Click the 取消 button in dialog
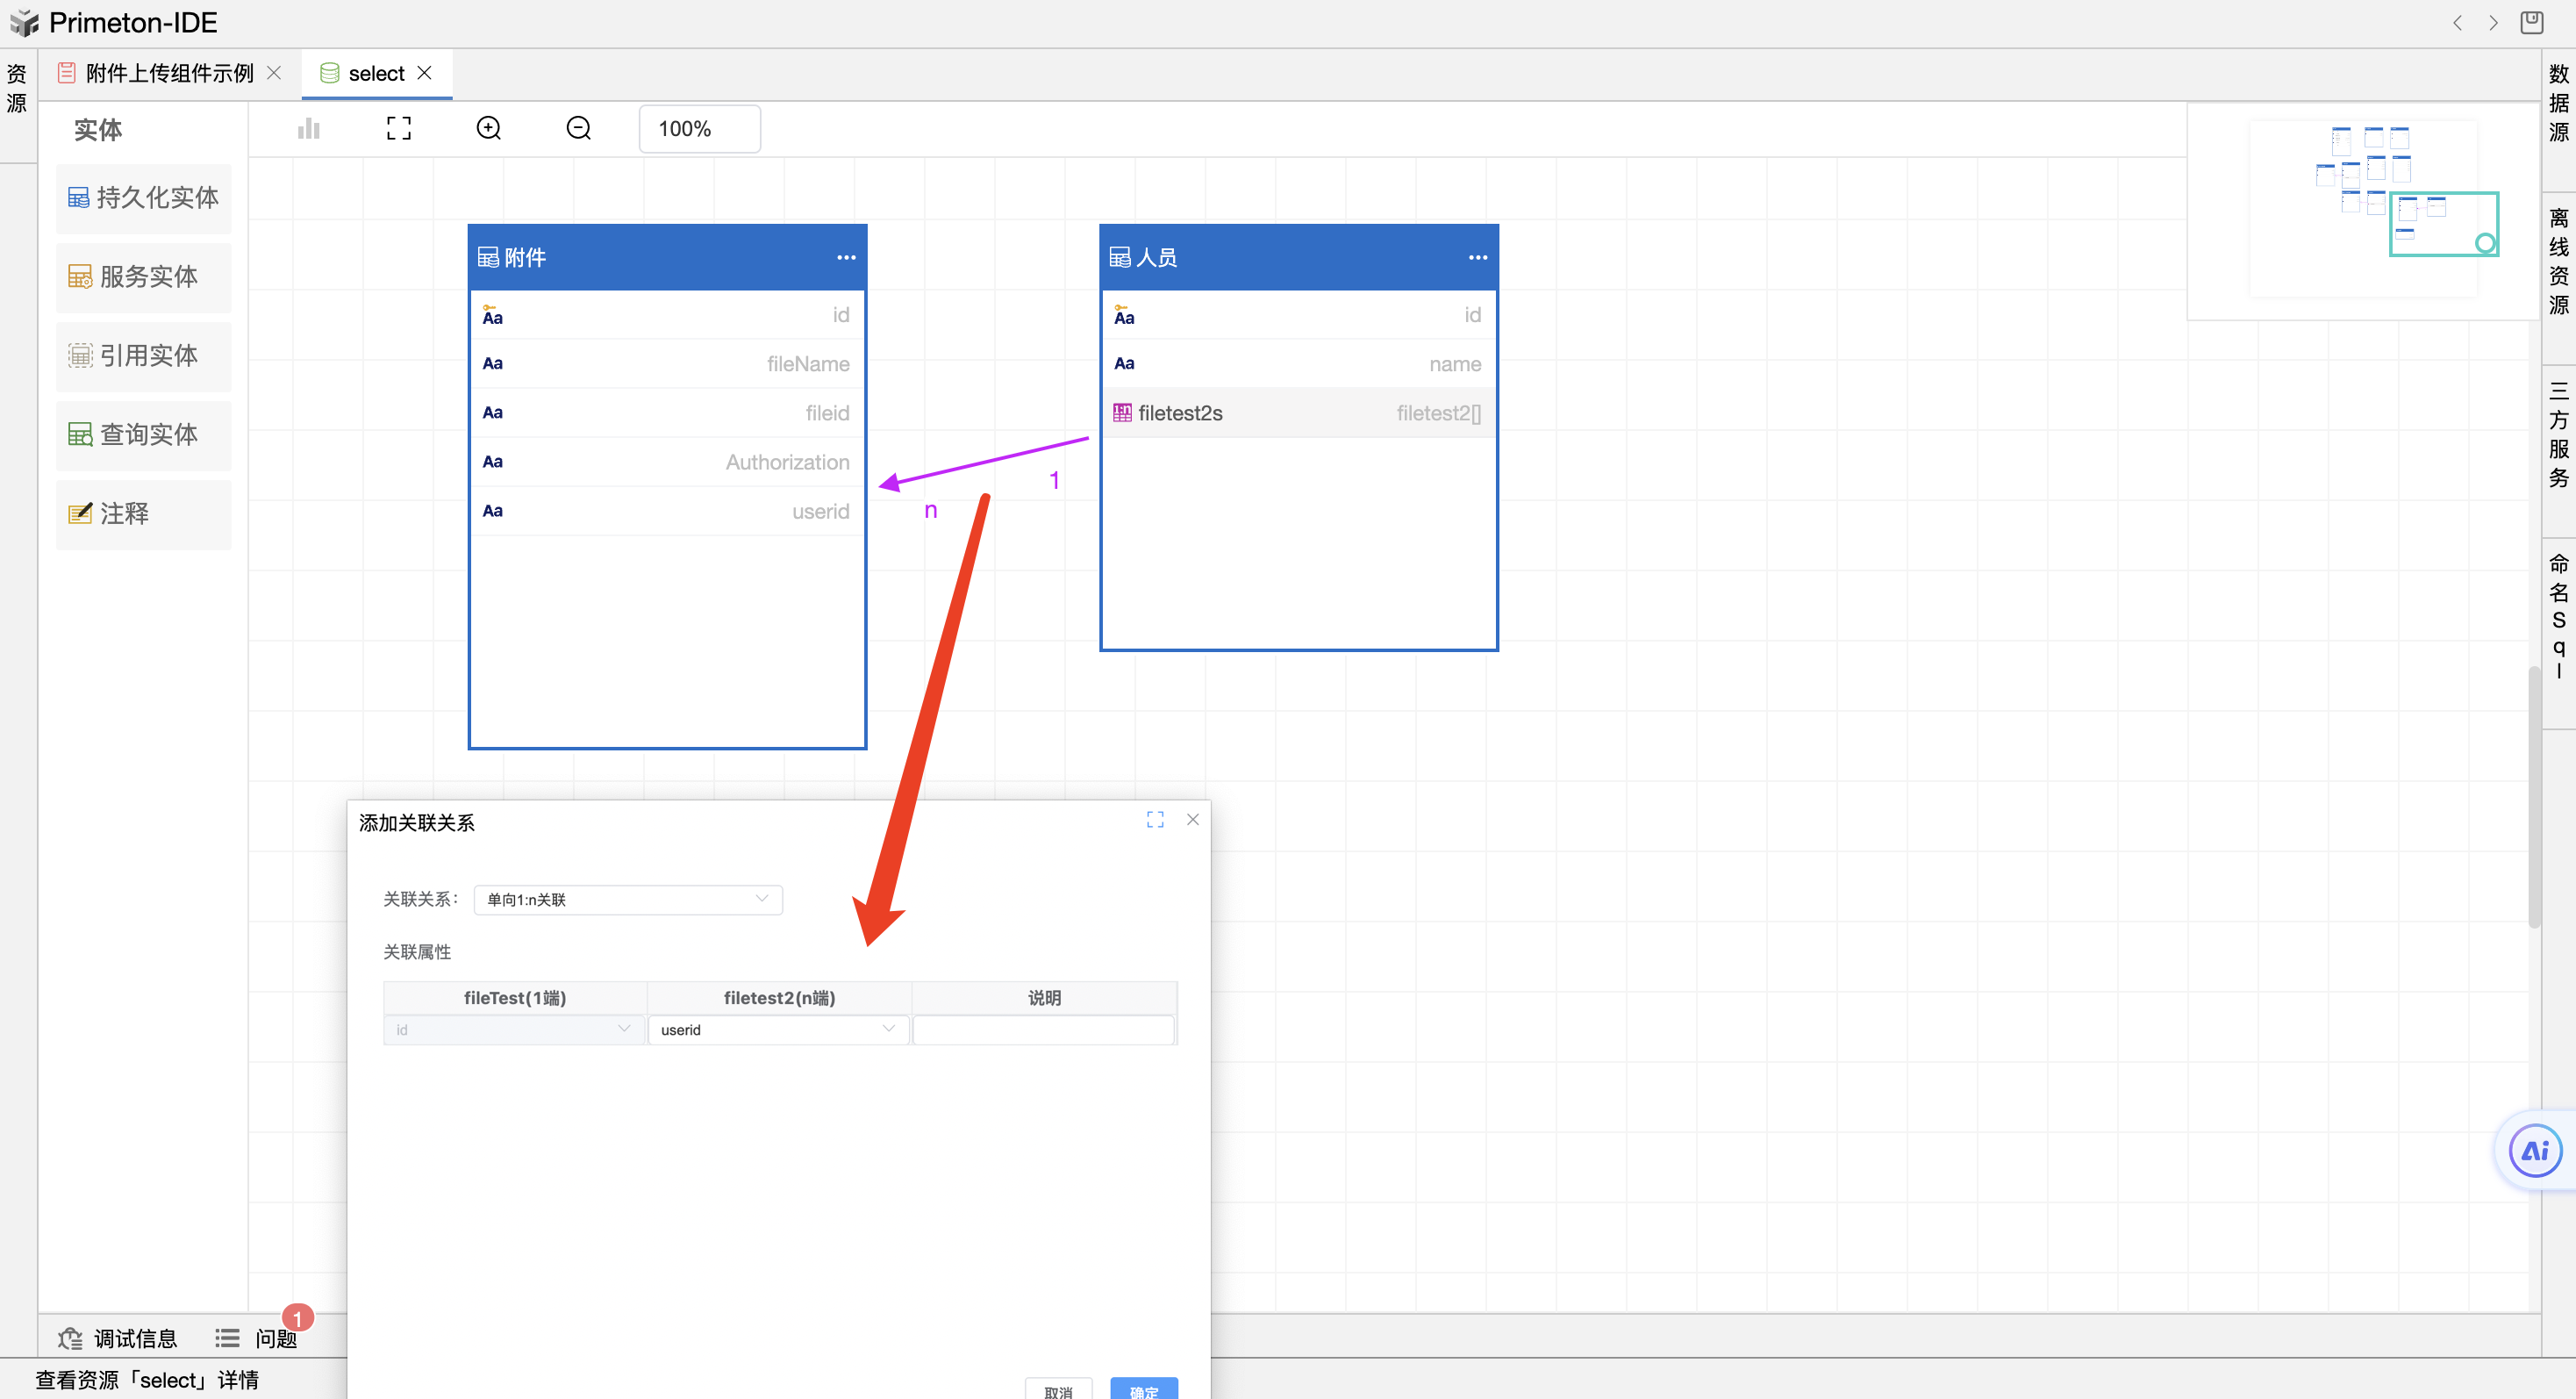2576x1399 pixels. tap(1058, 1389)
